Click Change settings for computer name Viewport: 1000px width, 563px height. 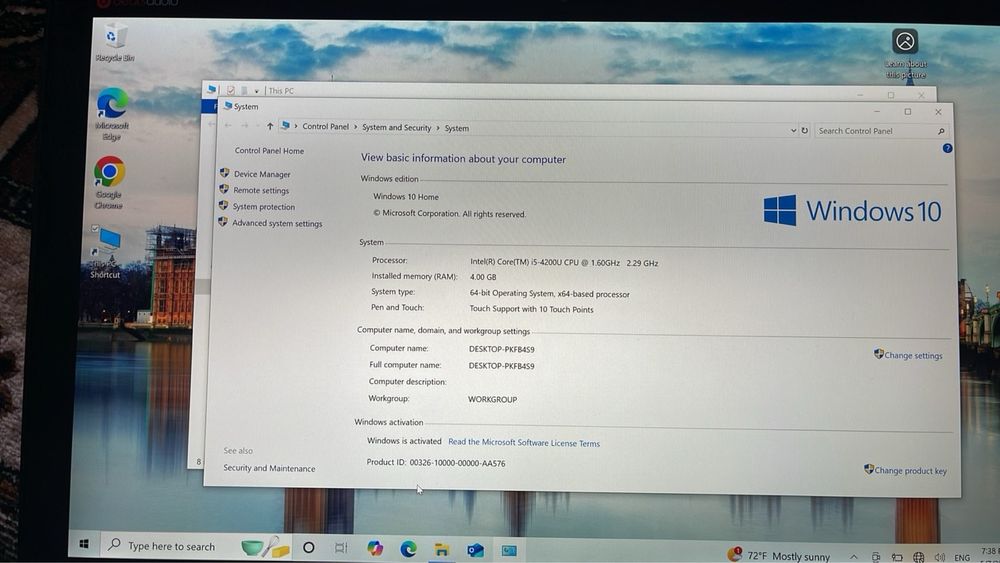point(913,355)
